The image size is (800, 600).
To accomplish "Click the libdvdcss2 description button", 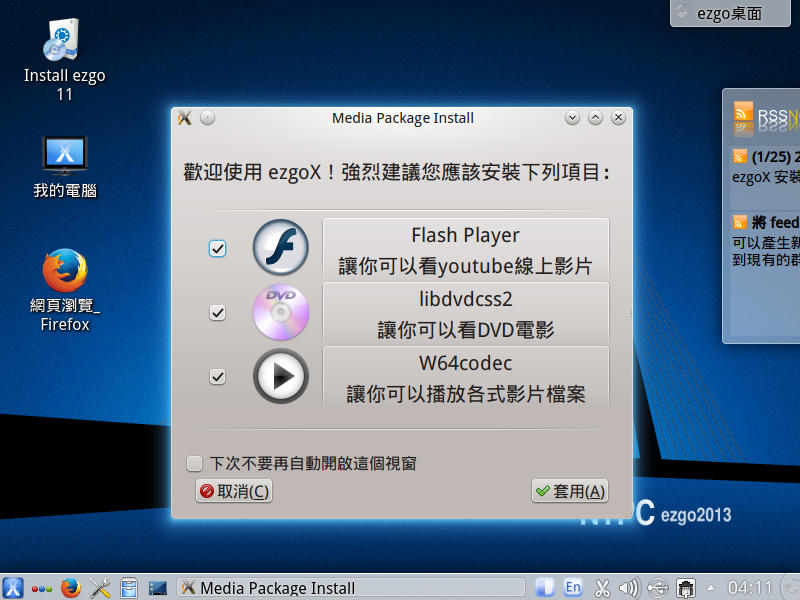I will 466,314.
